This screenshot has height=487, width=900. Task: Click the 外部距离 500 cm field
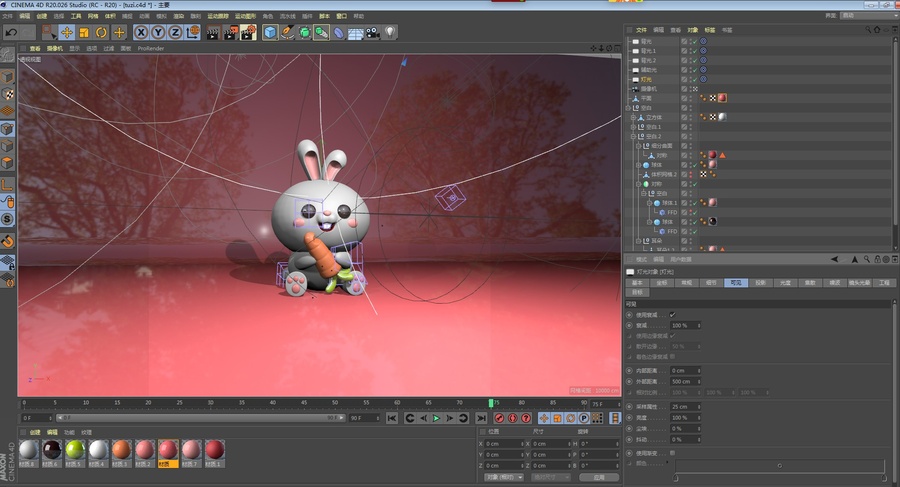[x=685, y=381]
